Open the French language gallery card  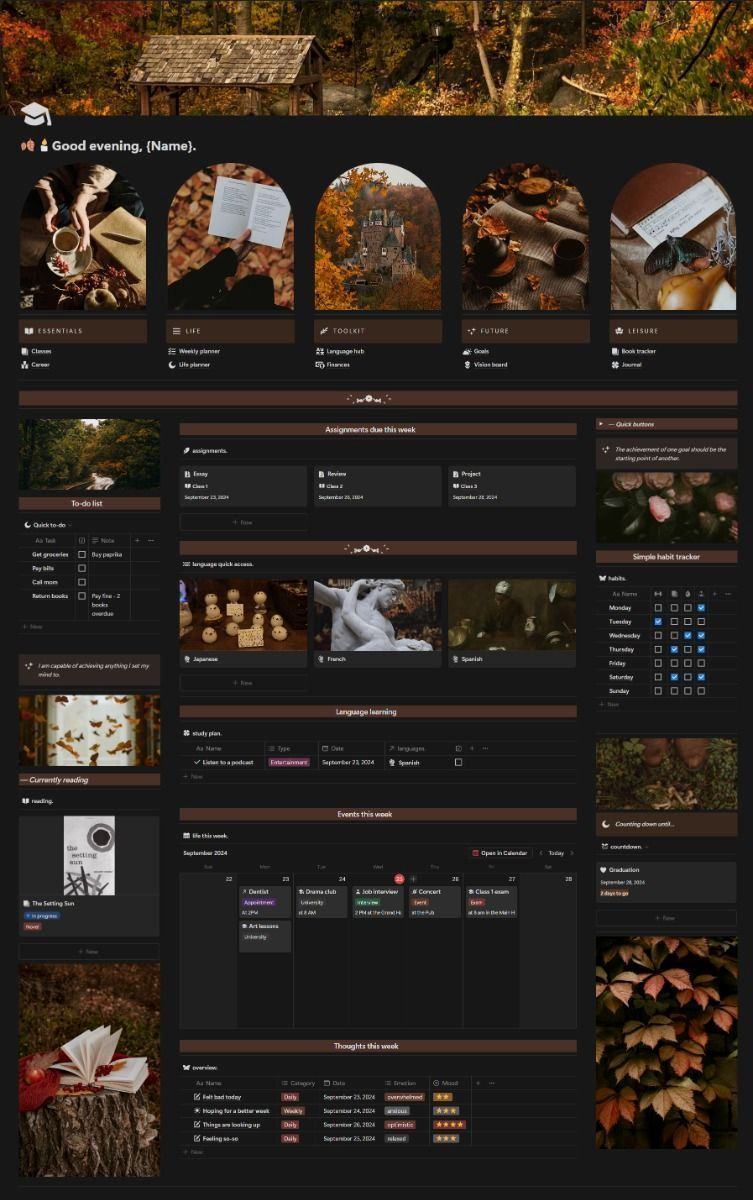click(378, 623)
